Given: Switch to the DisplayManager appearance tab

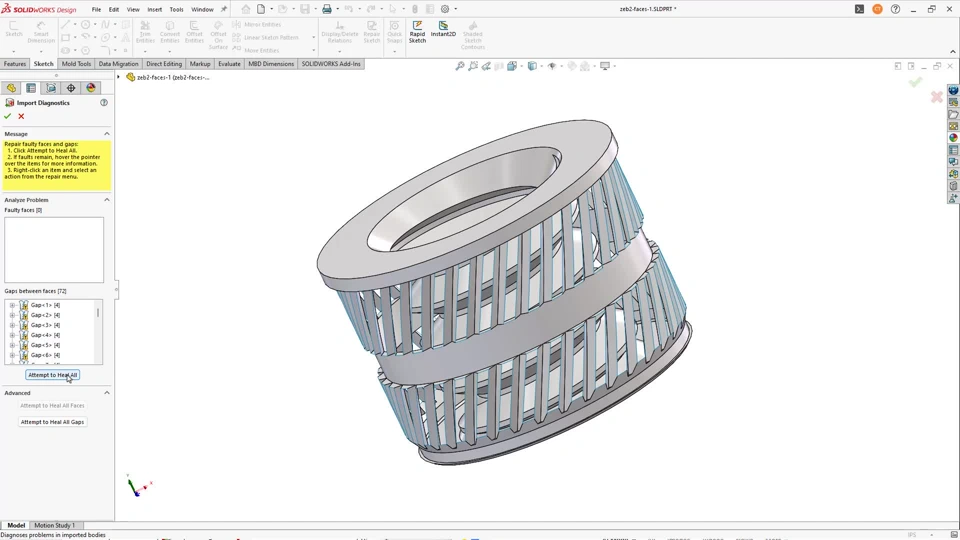Looking at the screenshot, I should pyautogui.click(x=91, y=88).
